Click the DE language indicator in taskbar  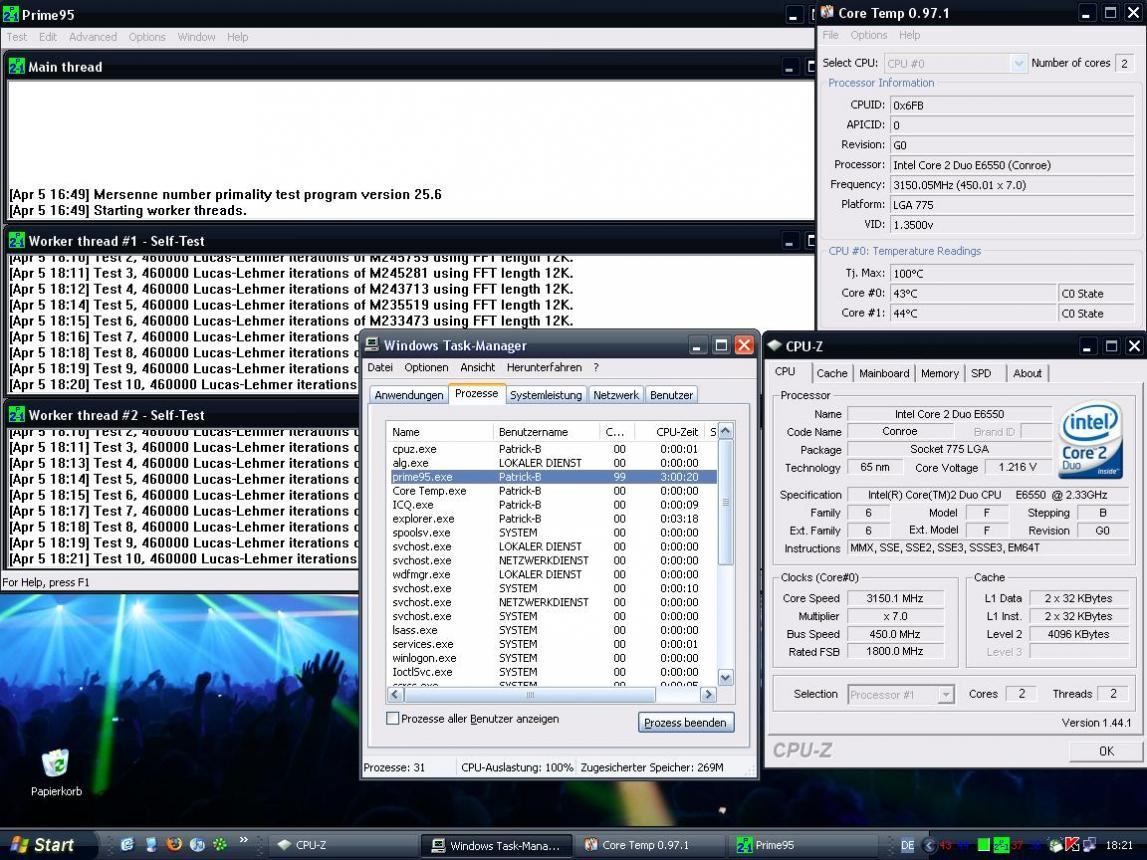click(x=907, y=845)
